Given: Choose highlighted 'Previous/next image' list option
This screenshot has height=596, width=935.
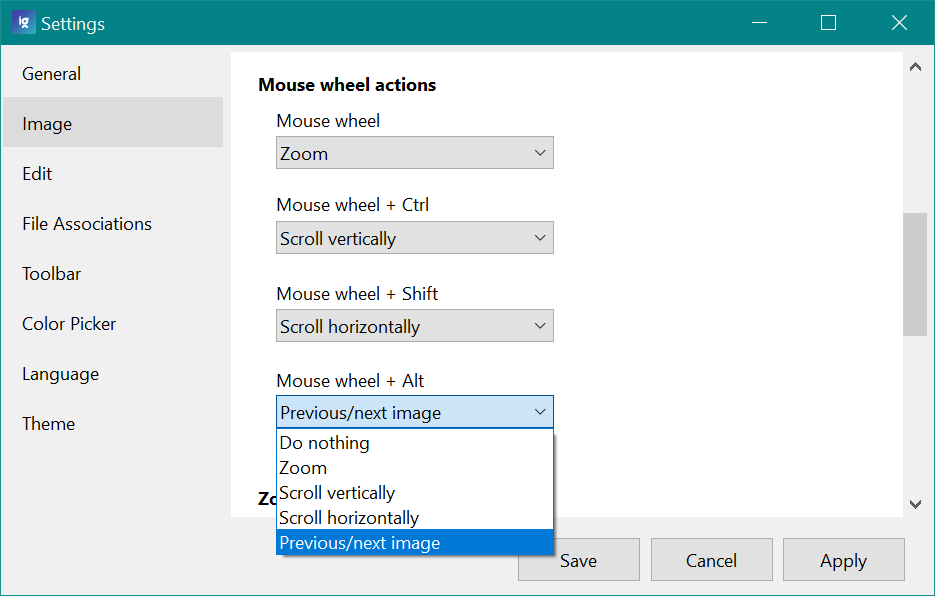Looking at the screenshot, I should tap(360, 543).
